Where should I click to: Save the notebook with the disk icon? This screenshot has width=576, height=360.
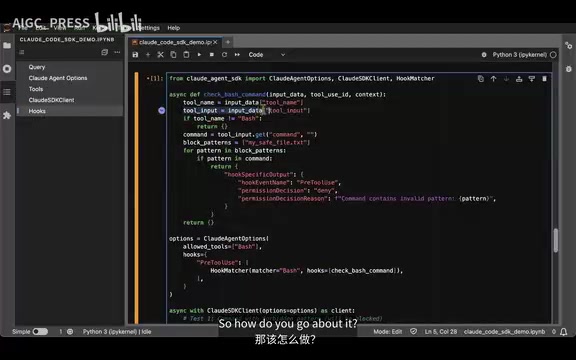pos(135,55)
